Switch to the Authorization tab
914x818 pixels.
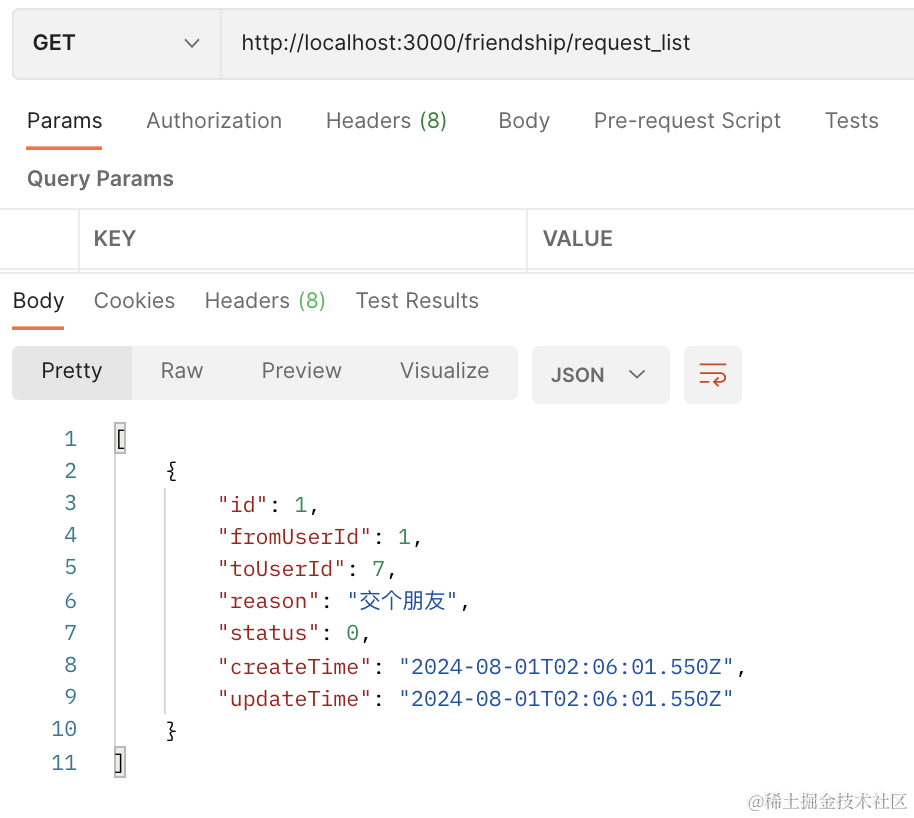point(214,121)
